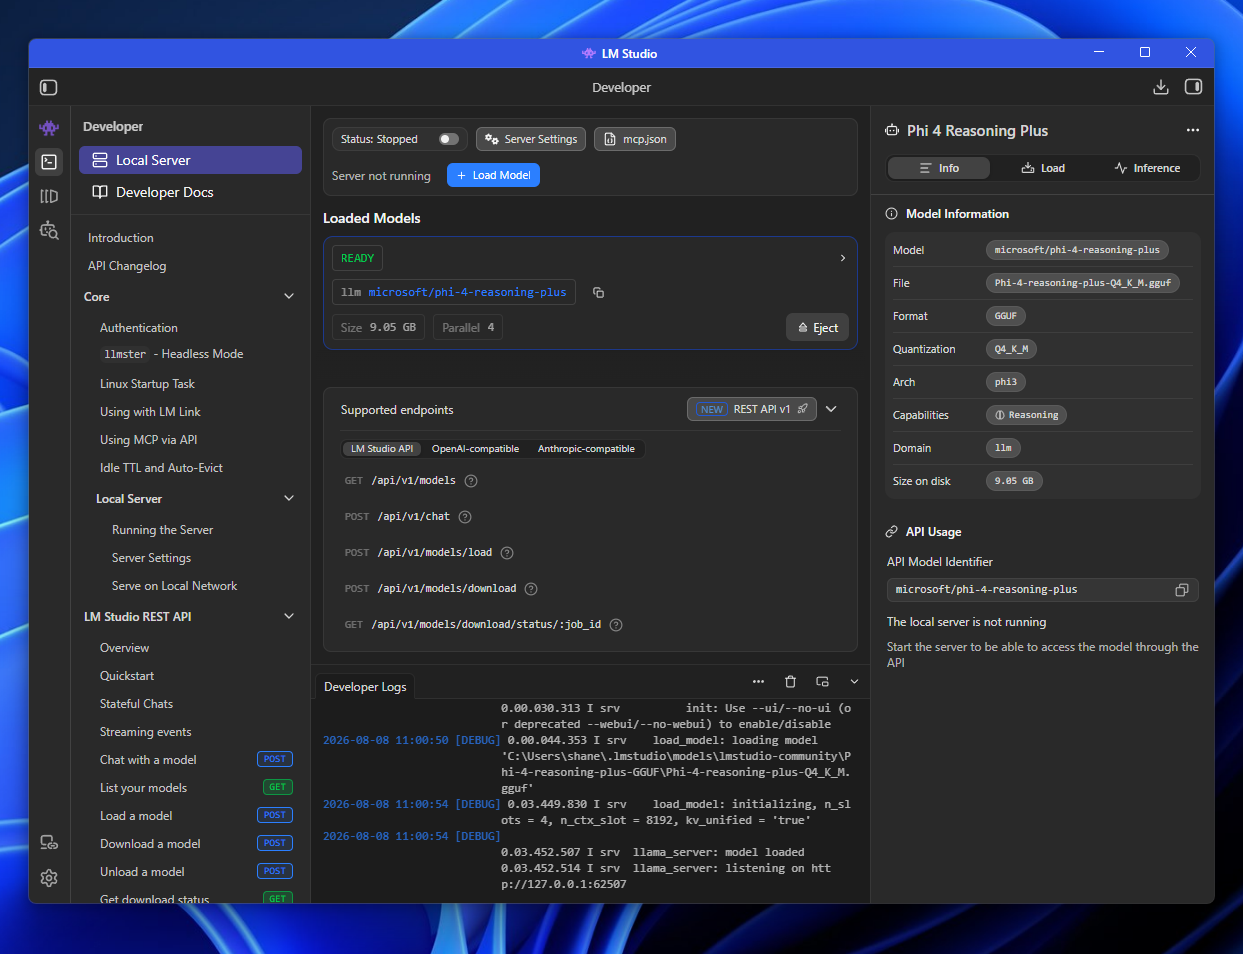The width and height of the screenshot is (1243, 954).
Task: Open the Introduction docs page
Action: 121,238
